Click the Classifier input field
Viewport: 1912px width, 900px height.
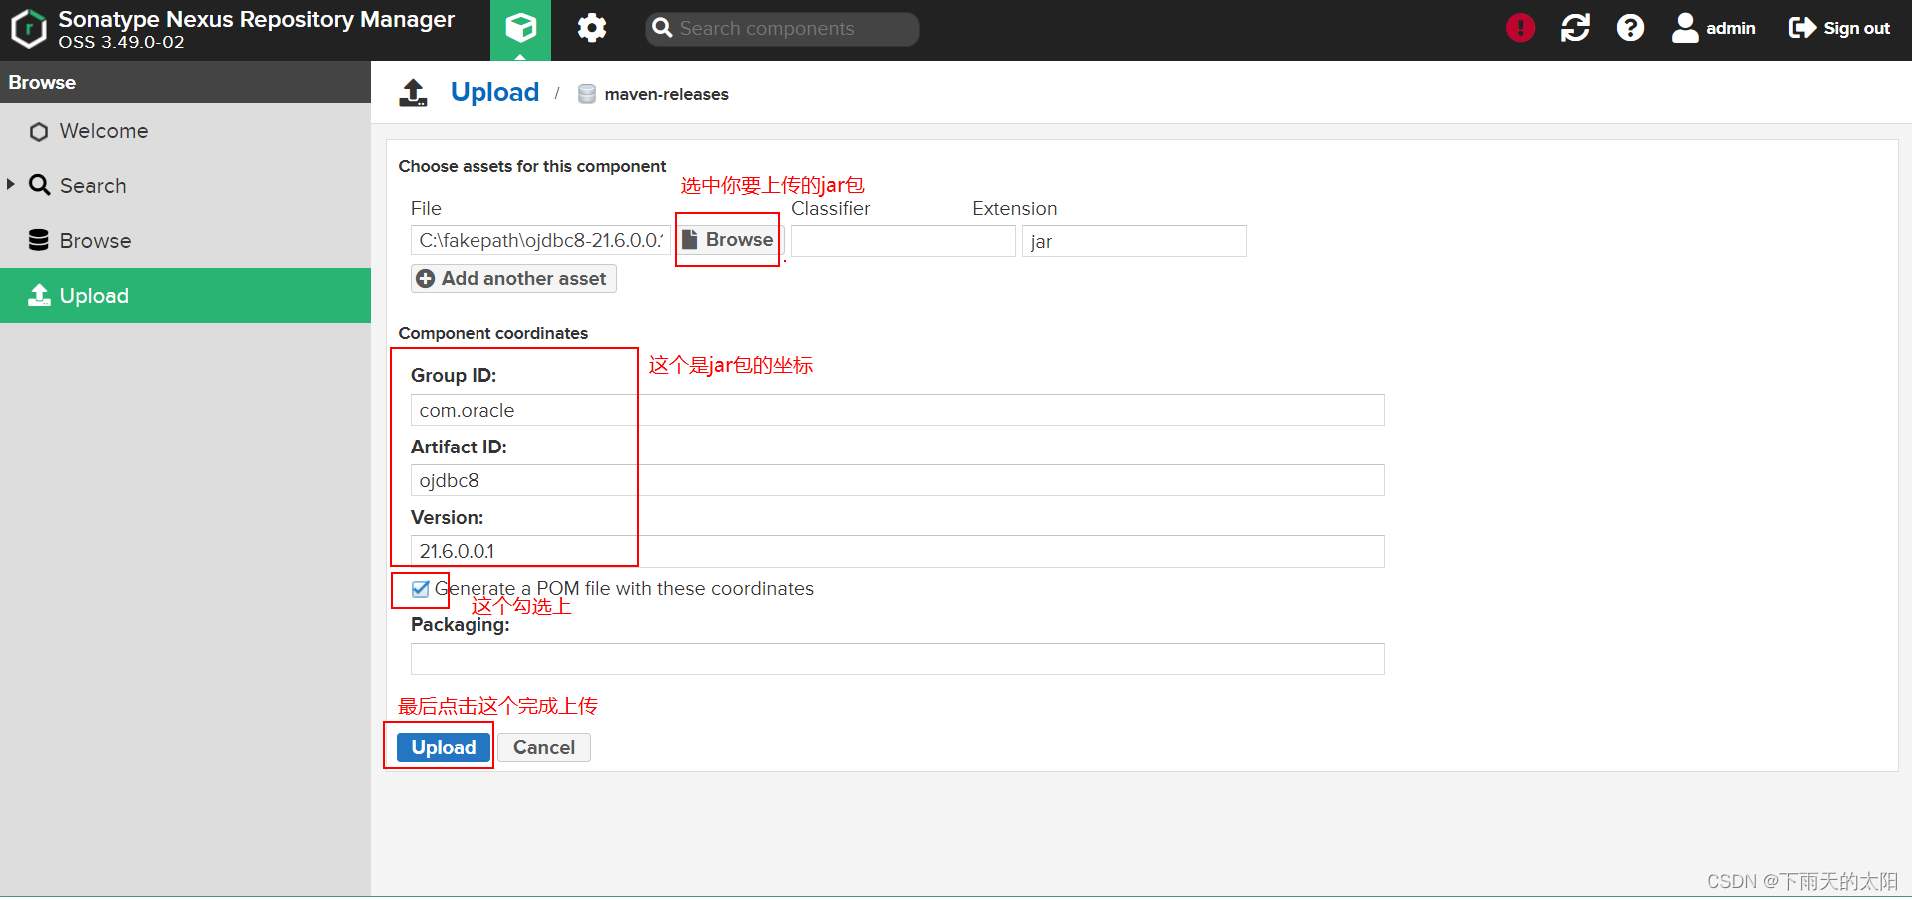903,241
